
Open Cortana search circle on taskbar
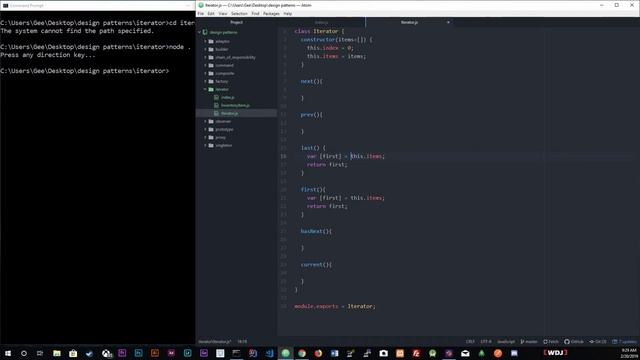pos(24,353)
